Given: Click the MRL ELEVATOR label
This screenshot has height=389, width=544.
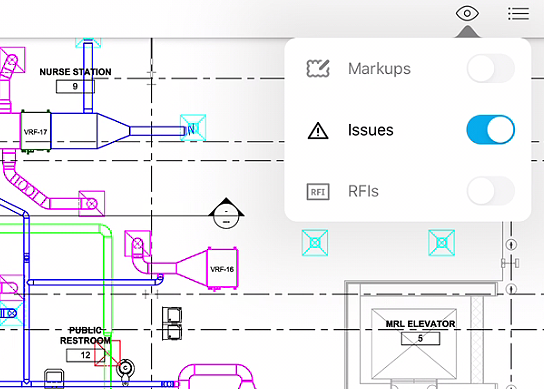Looking at the screenshot, I should [x=420, y=324].
